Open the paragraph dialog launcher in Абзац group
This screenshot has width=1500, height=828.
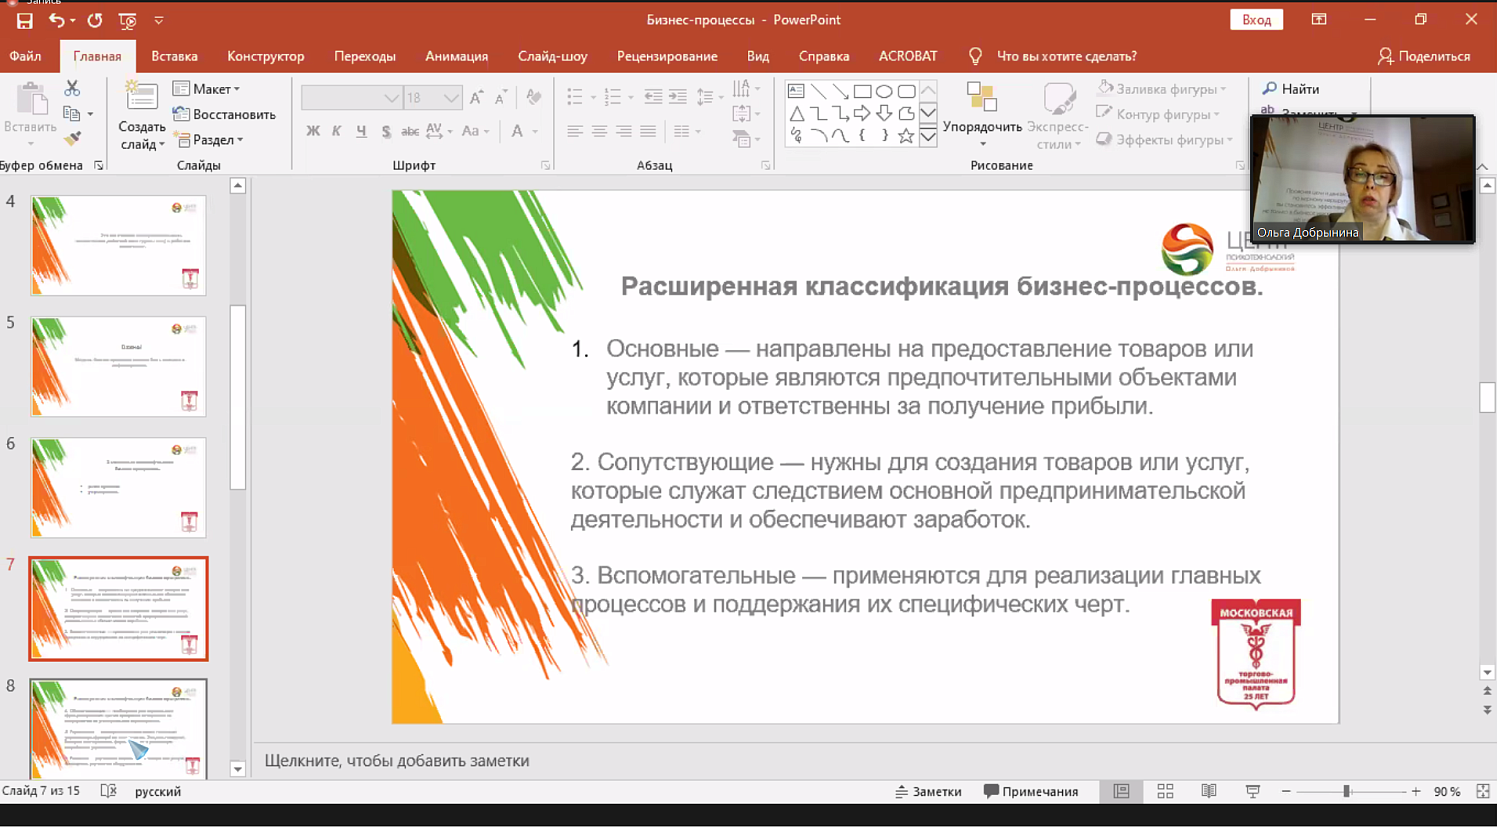coord(765,166)
